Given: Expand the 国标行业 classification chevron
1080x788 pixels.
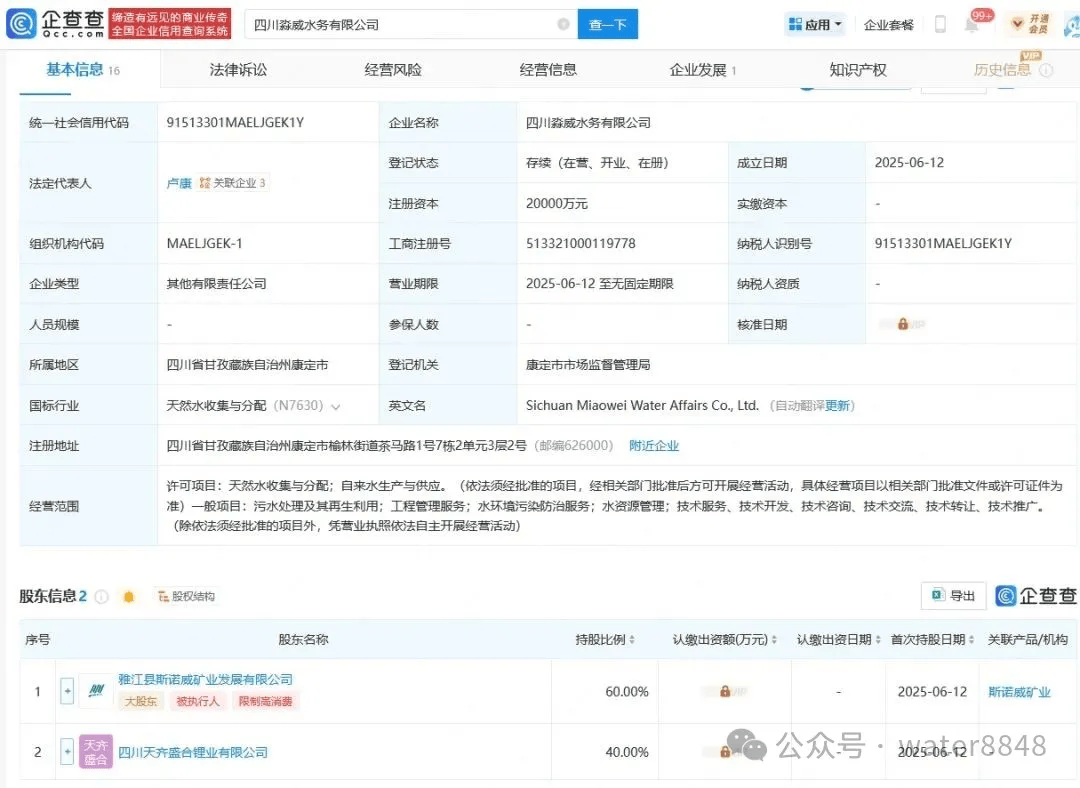Looking at the screenshot, I should (336, 406).
